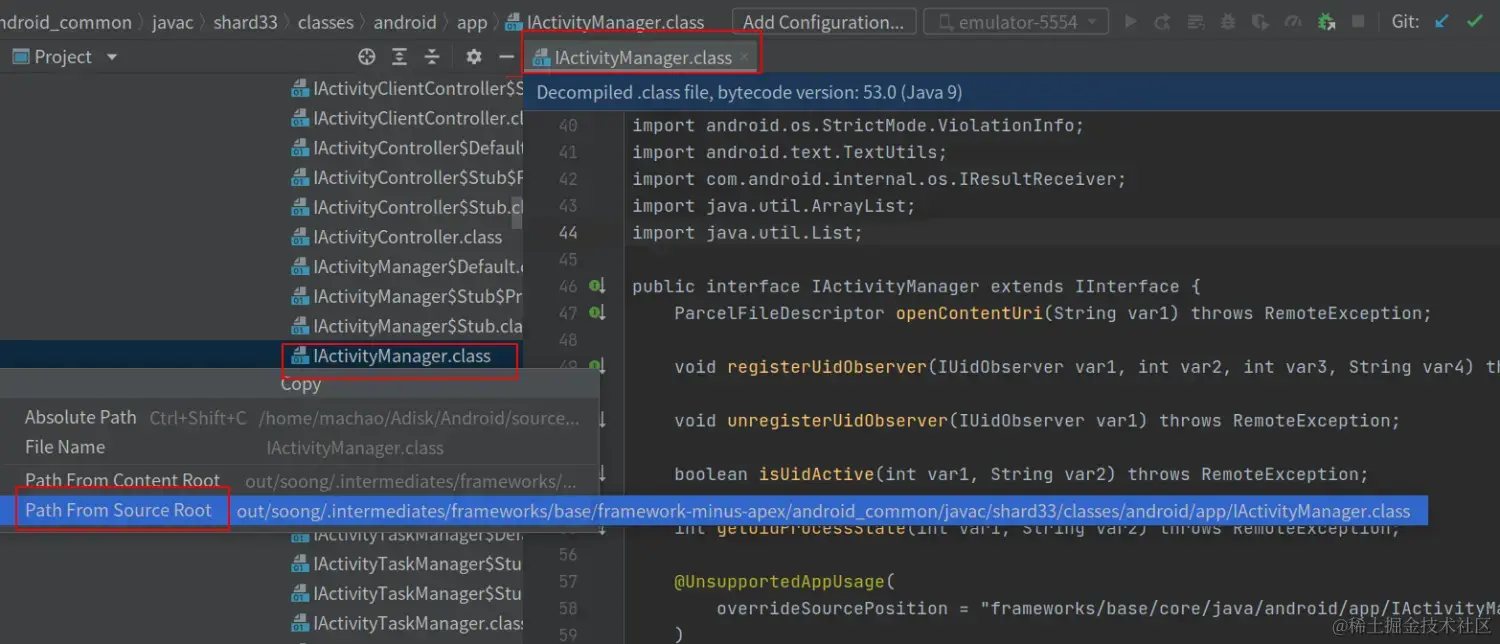Screen dimensions: 1500x644
Task: Select IActivityClientController$S class file
Action: (406, 88)
